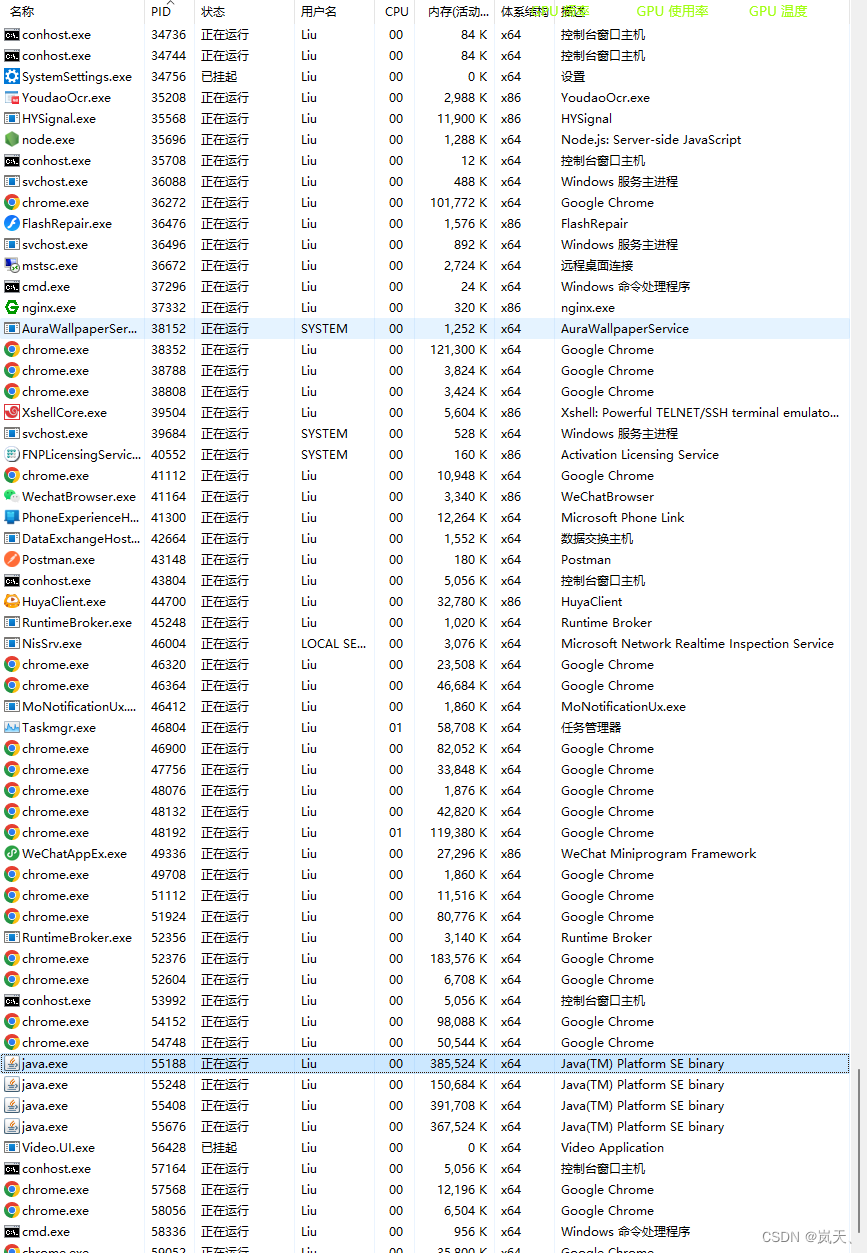The height and width of the screenshot is (1253, 867).
Task: Click the 已挂起 status of SystemSettings.exe
Action: click(219, 77)
